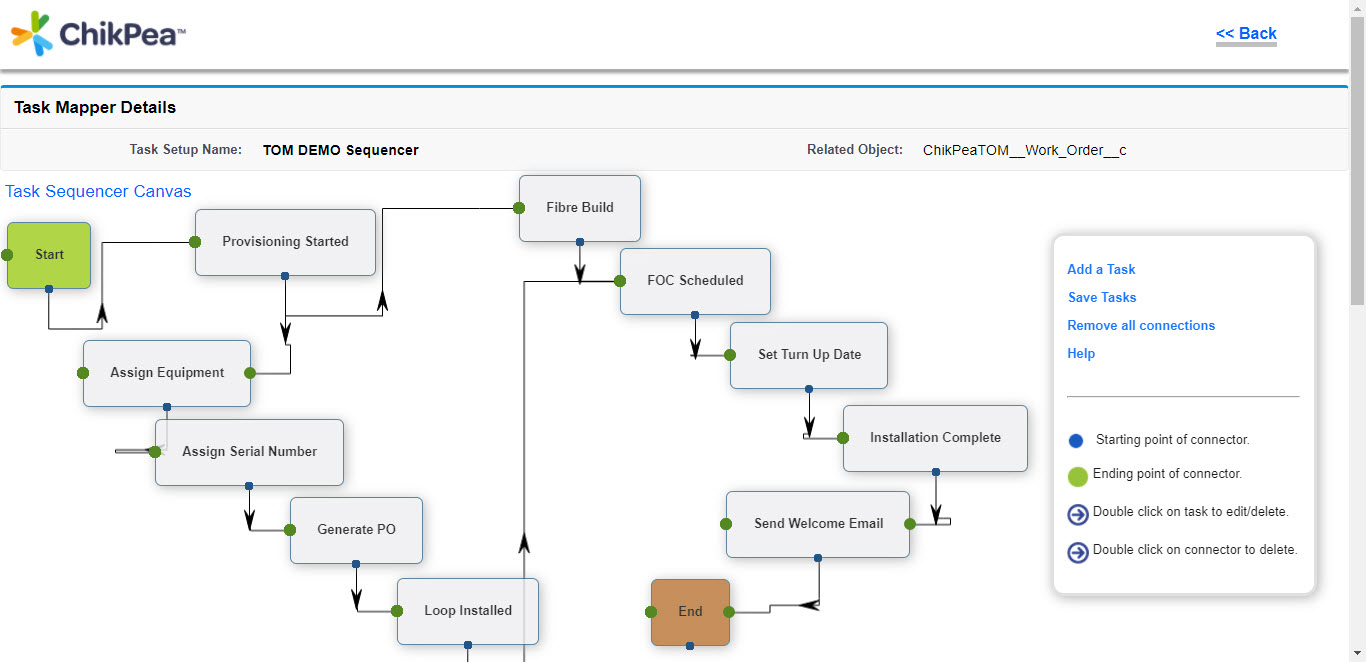Click the connector dot on Fibre Build task
The width and height of the screenshot is (1366, 662).
518,208
